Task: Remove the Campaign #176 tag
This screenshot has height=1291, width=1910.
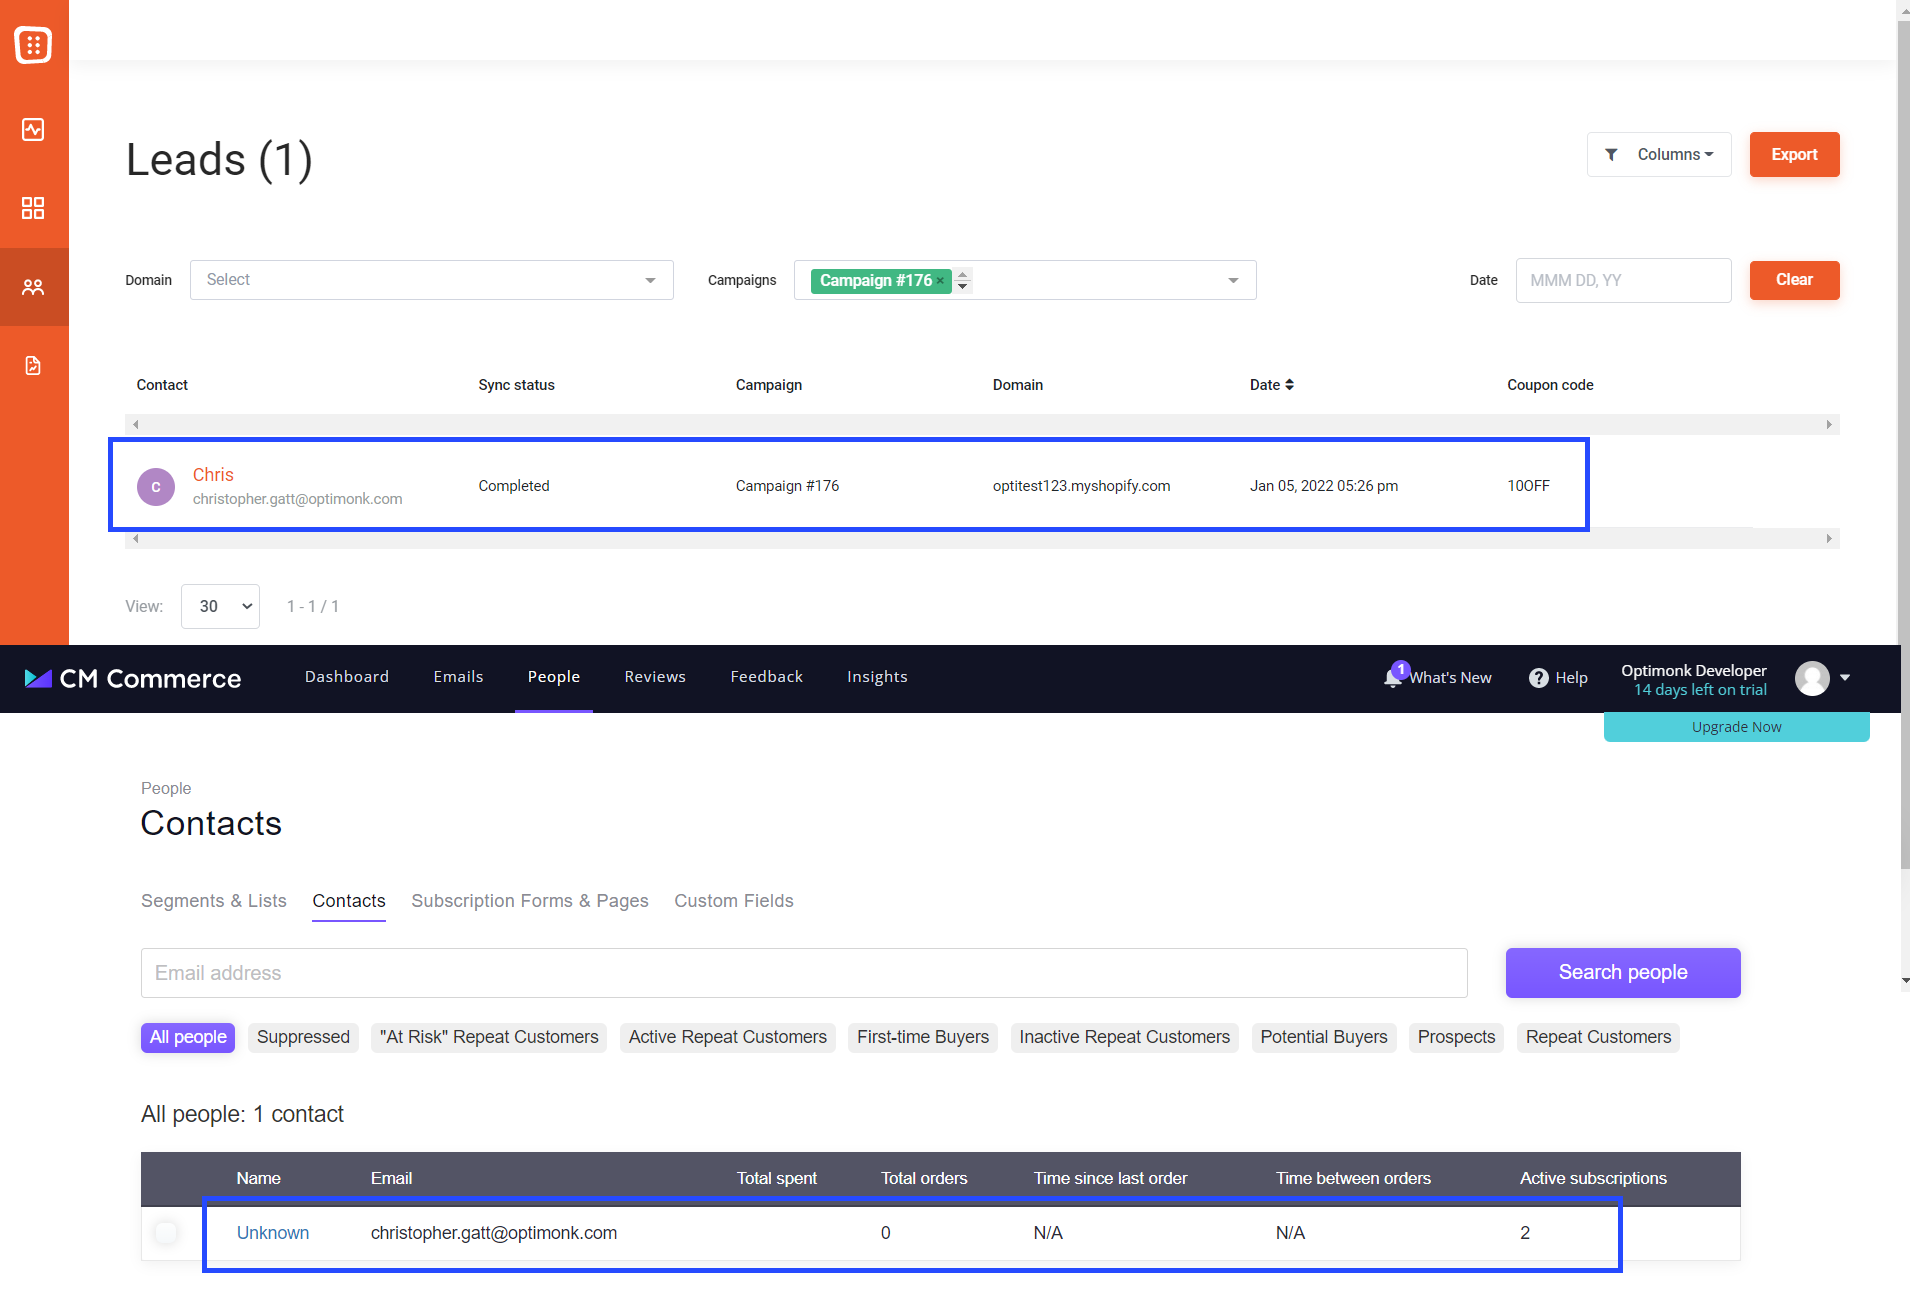Action: pyautogui.click(x=940, y=281)
